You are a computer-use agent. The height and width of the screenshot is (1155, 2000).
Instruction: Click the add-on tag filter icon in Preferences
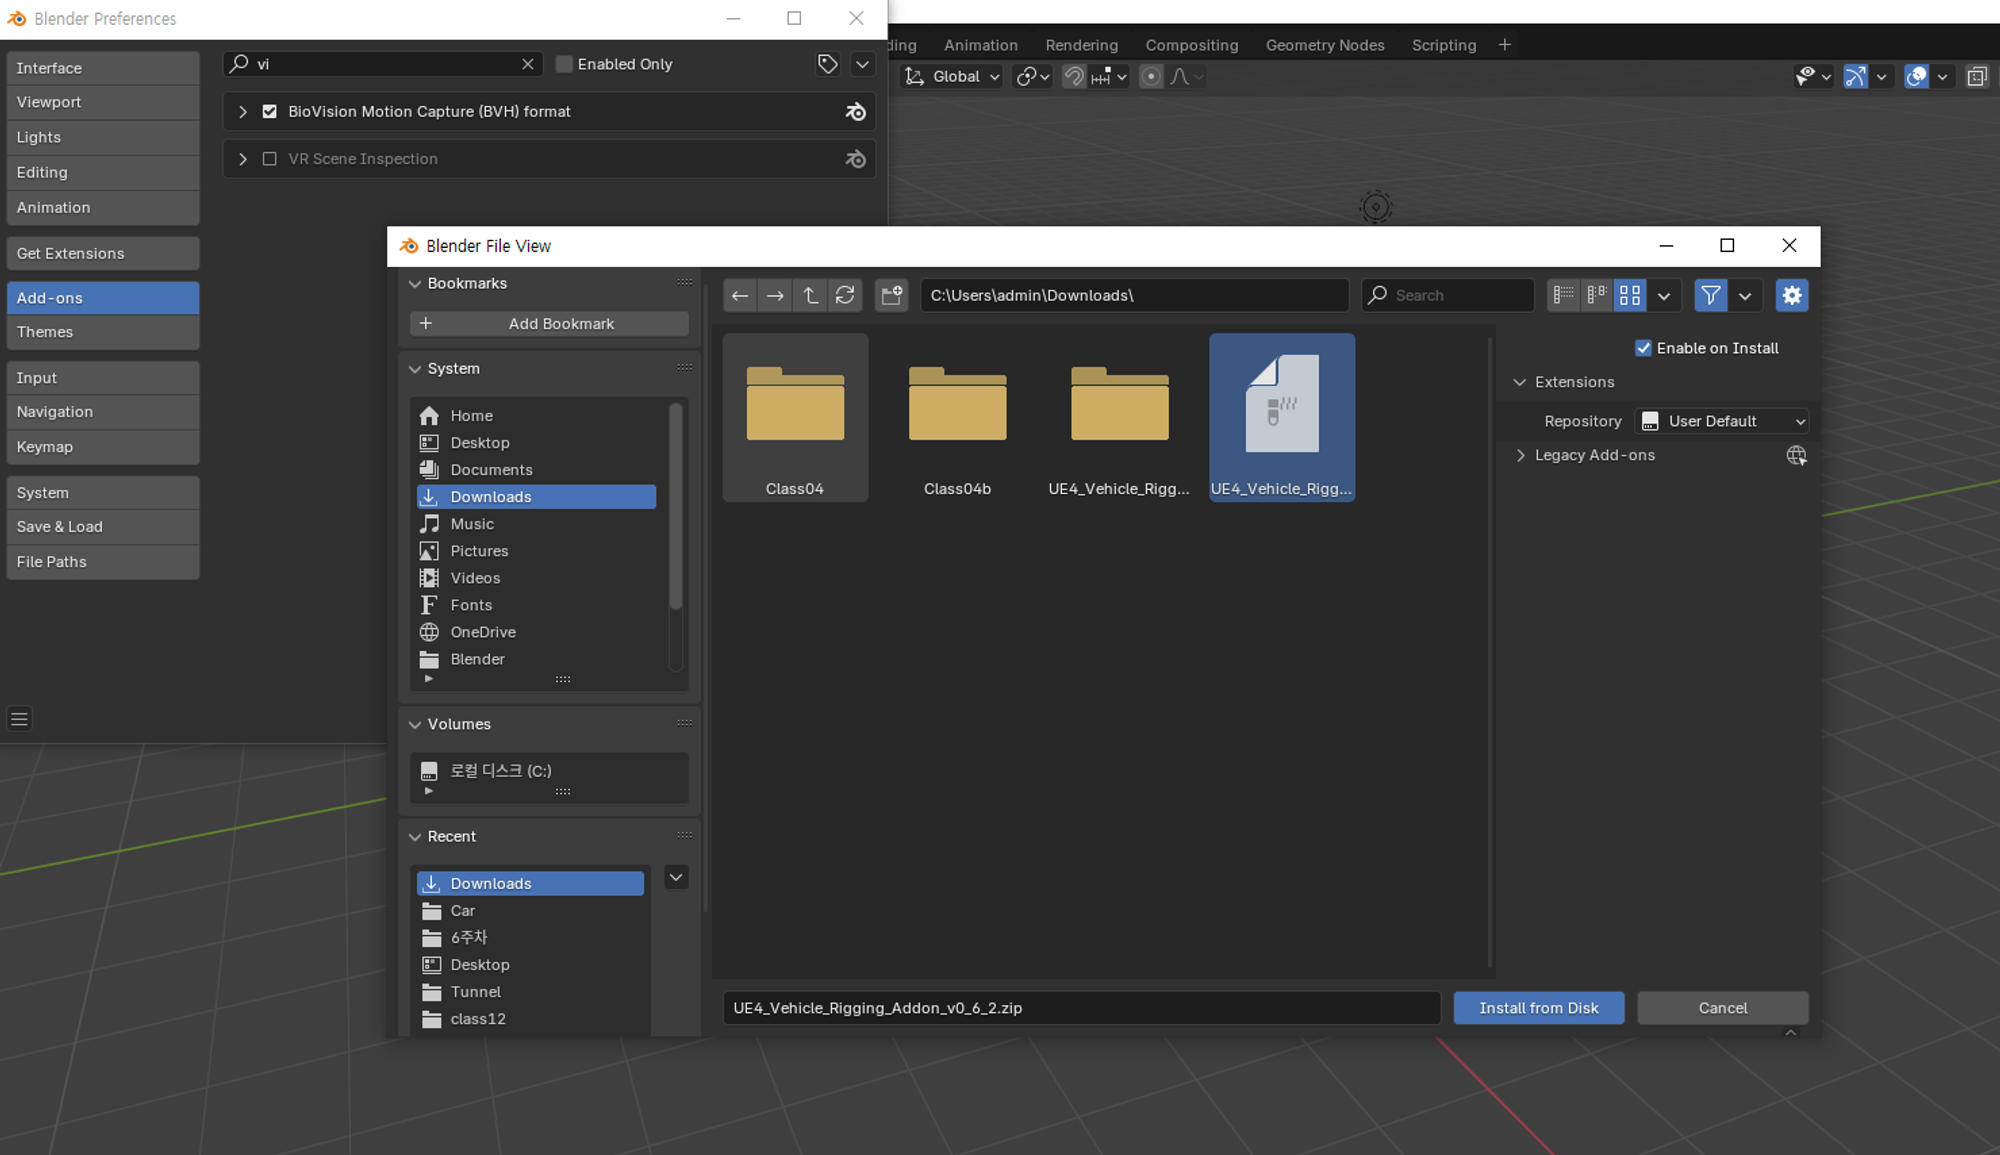pyautogui.click(x=827, y=64)
